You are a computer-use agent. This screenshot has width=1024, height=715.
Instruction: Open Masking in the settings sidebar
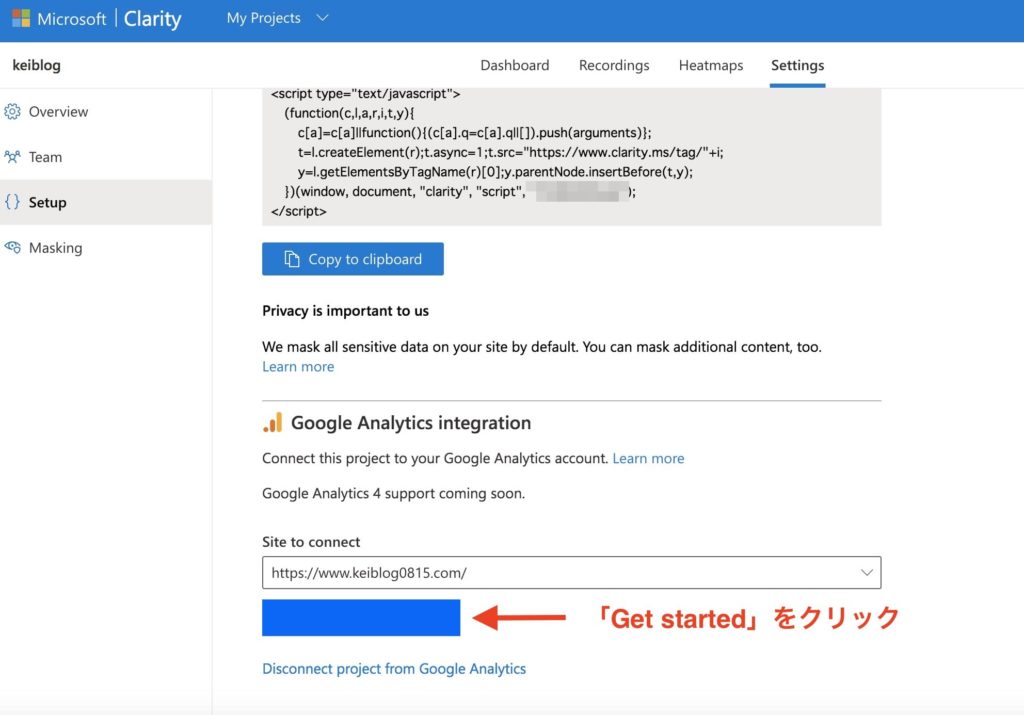point(106,247)
